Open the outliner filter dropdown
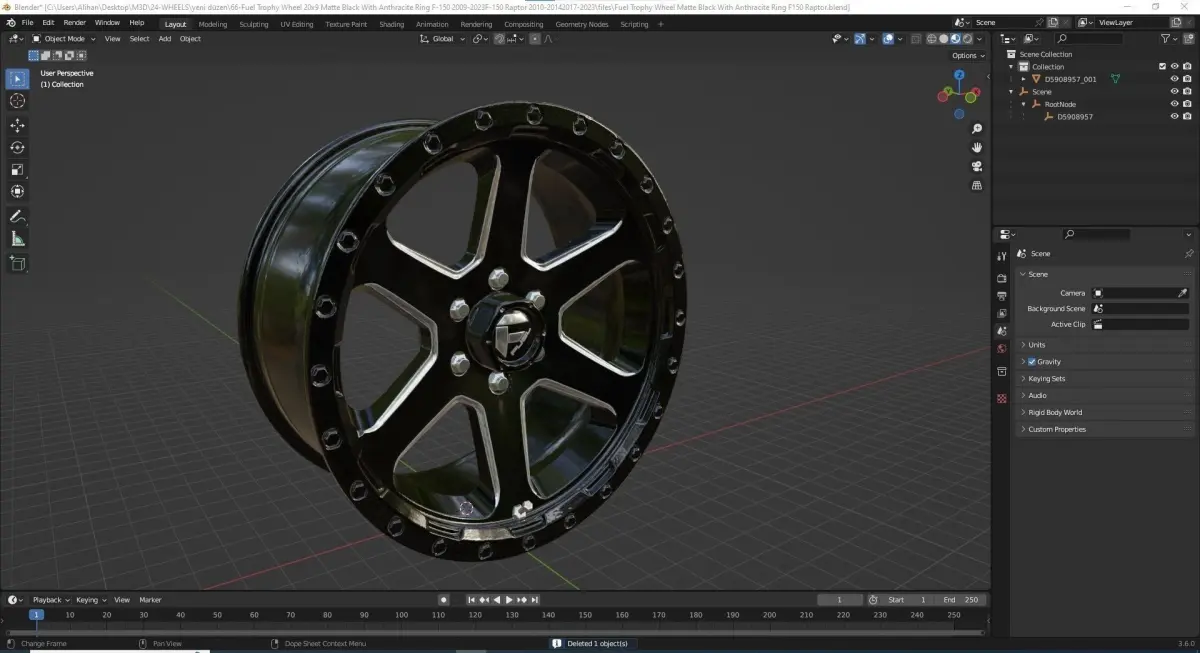This screenshot has width=1200, height=653. click(x=1169, y=38)
